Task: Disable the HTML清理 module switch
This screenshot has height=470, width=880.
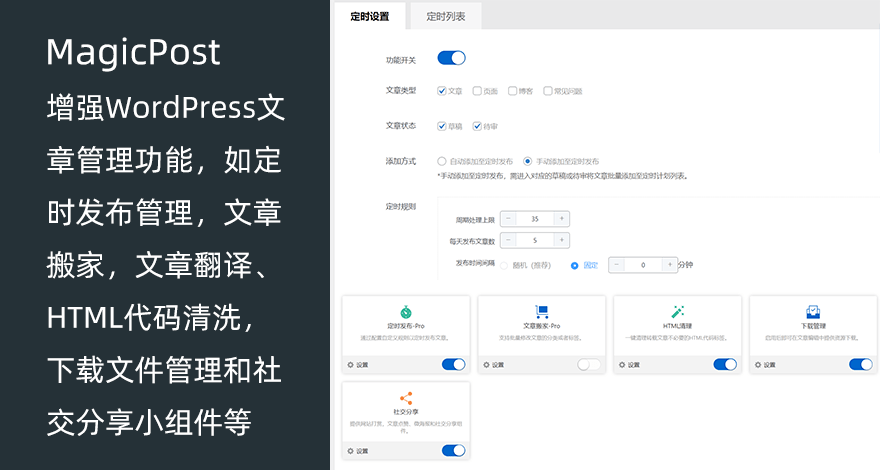Action: click(x=725, y=364)
